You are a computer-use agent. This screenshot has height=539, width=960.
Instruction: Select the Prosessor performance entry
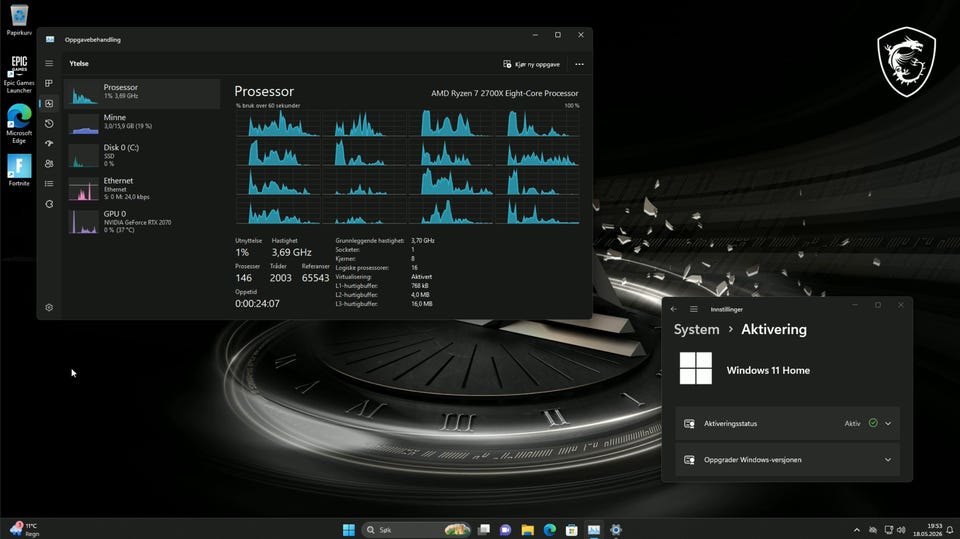[x=142, y=94]
